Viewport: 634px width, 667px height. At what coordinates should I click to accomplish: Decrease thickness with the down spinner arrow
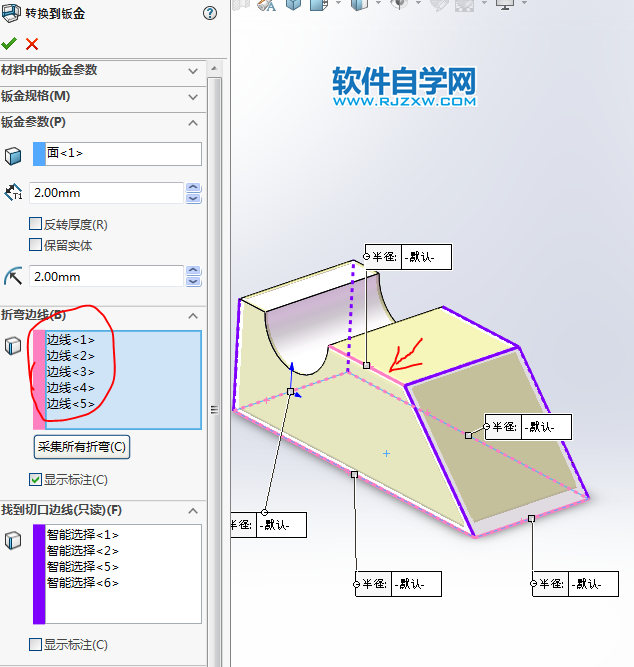point(194,198)
